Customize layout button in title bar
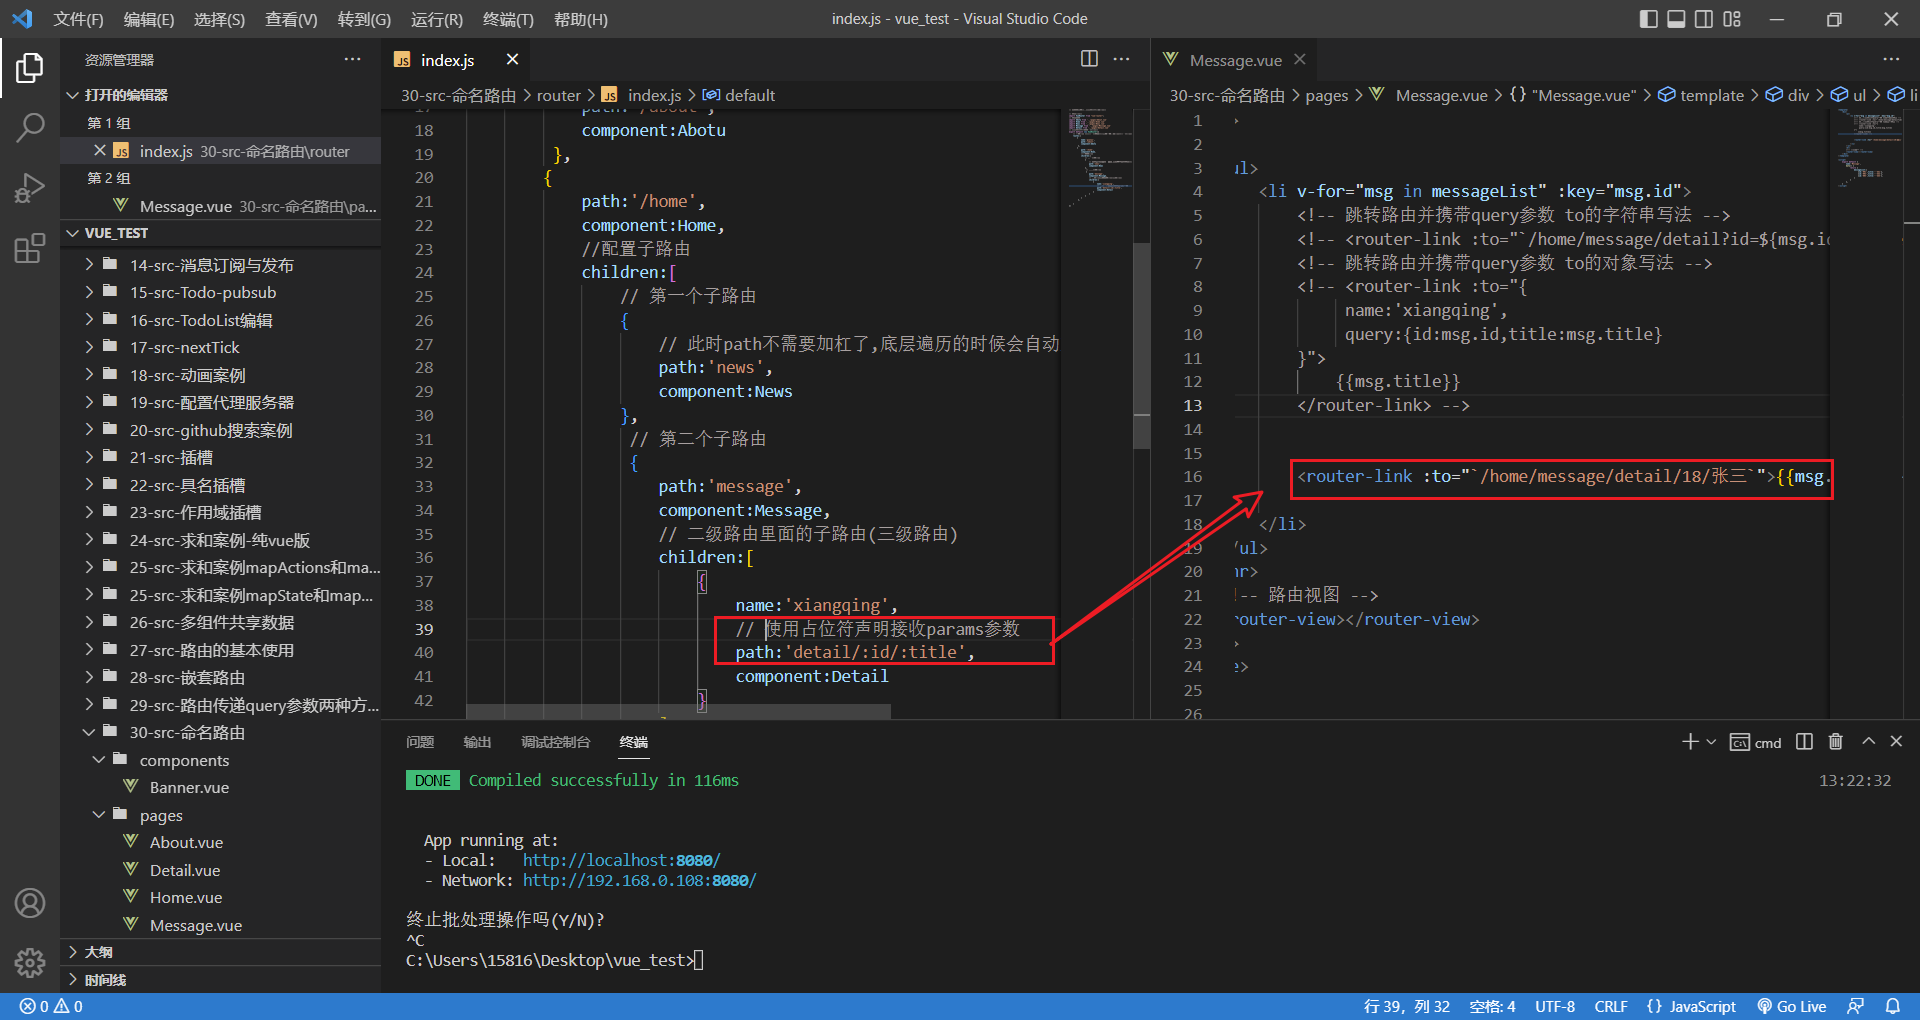Image resolution: width=1920 pixels, height=1020 pixels. pos(1732,19)
